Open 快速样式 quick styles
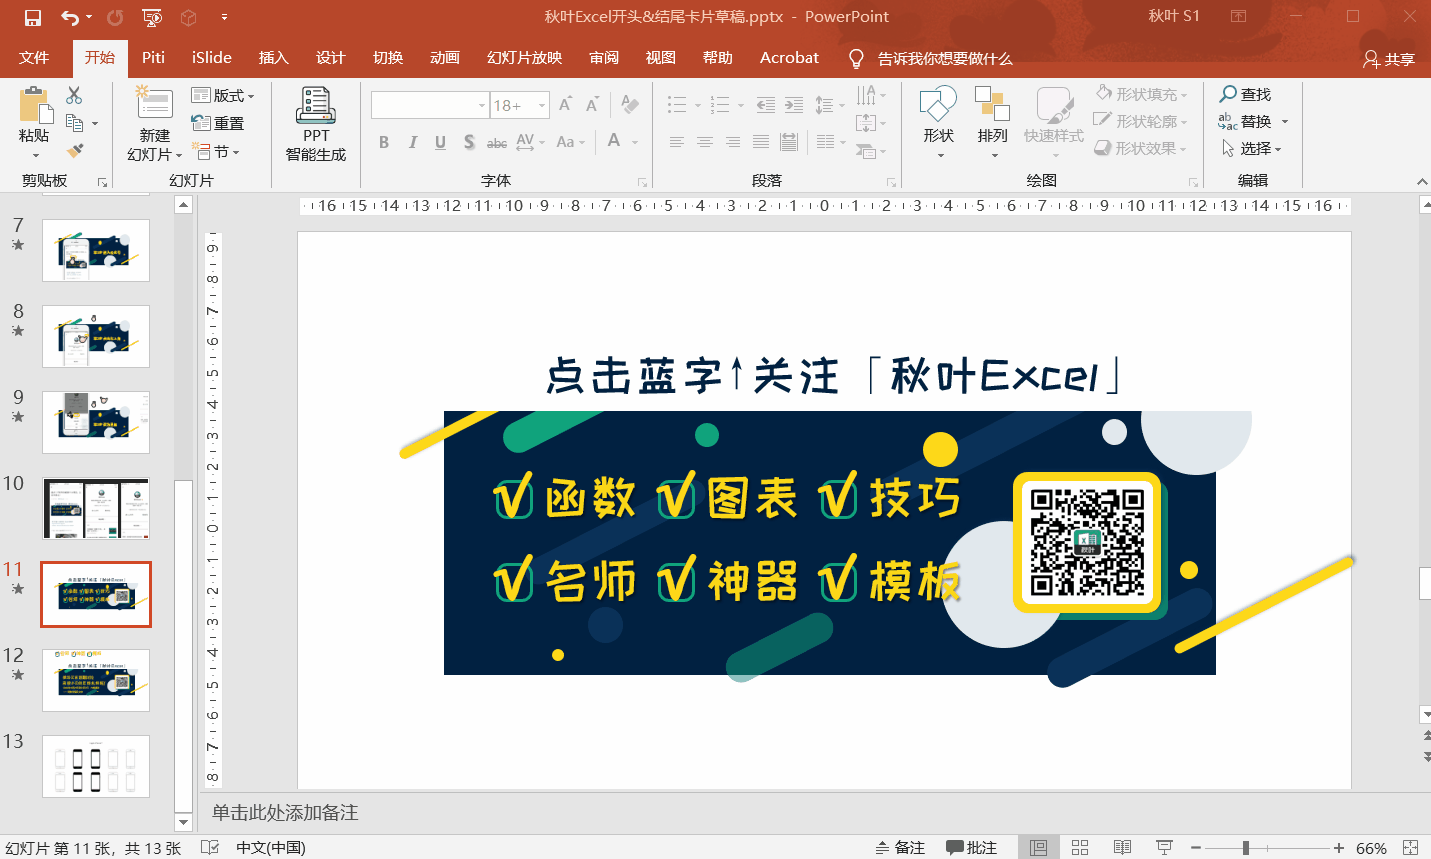 click(x=1054, y=122)
